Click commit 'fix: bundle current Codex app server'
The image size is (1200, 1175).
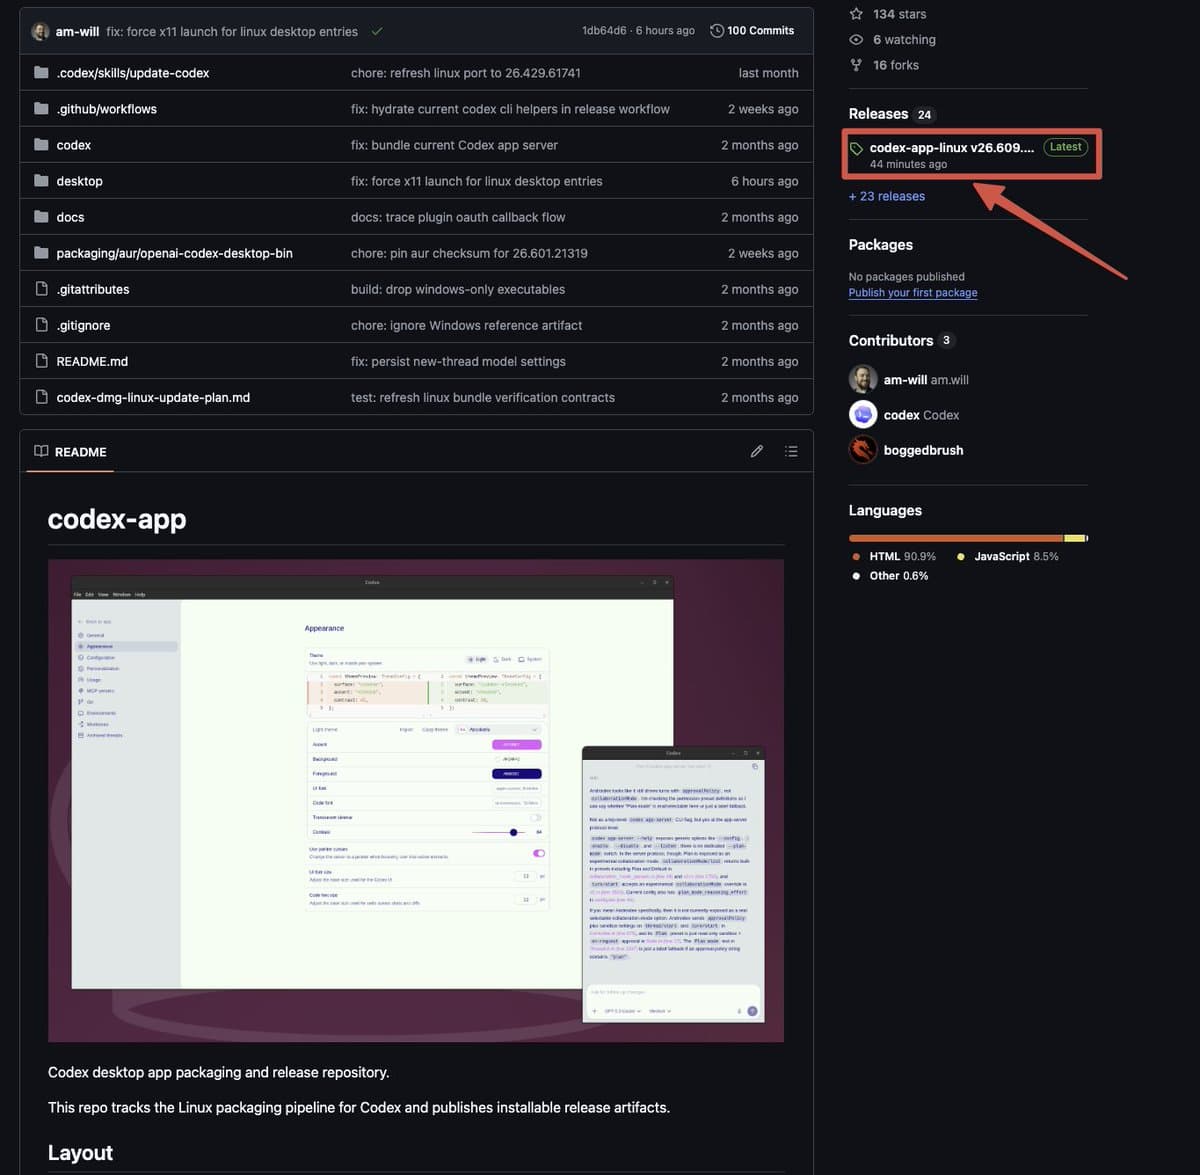click(454, 145)
